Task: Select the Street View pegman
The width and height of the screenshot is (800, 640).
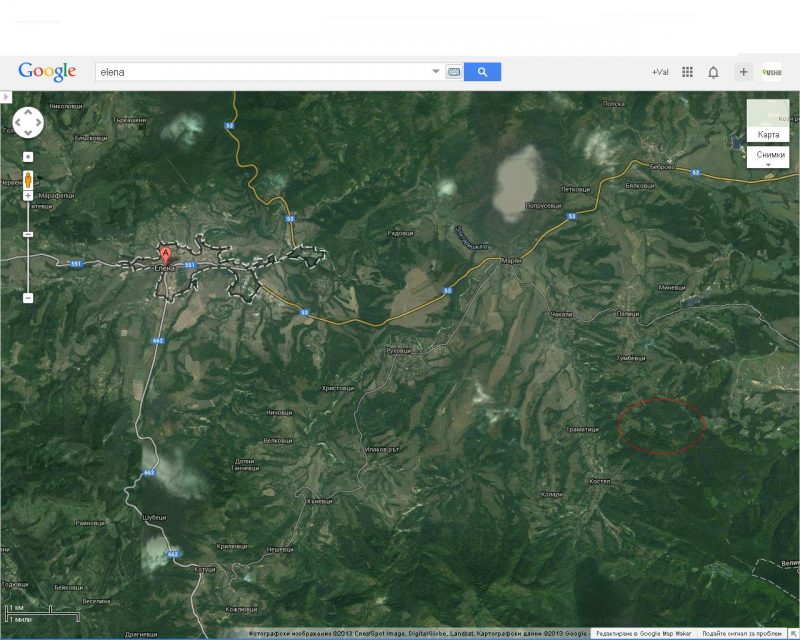Action: 28,181
